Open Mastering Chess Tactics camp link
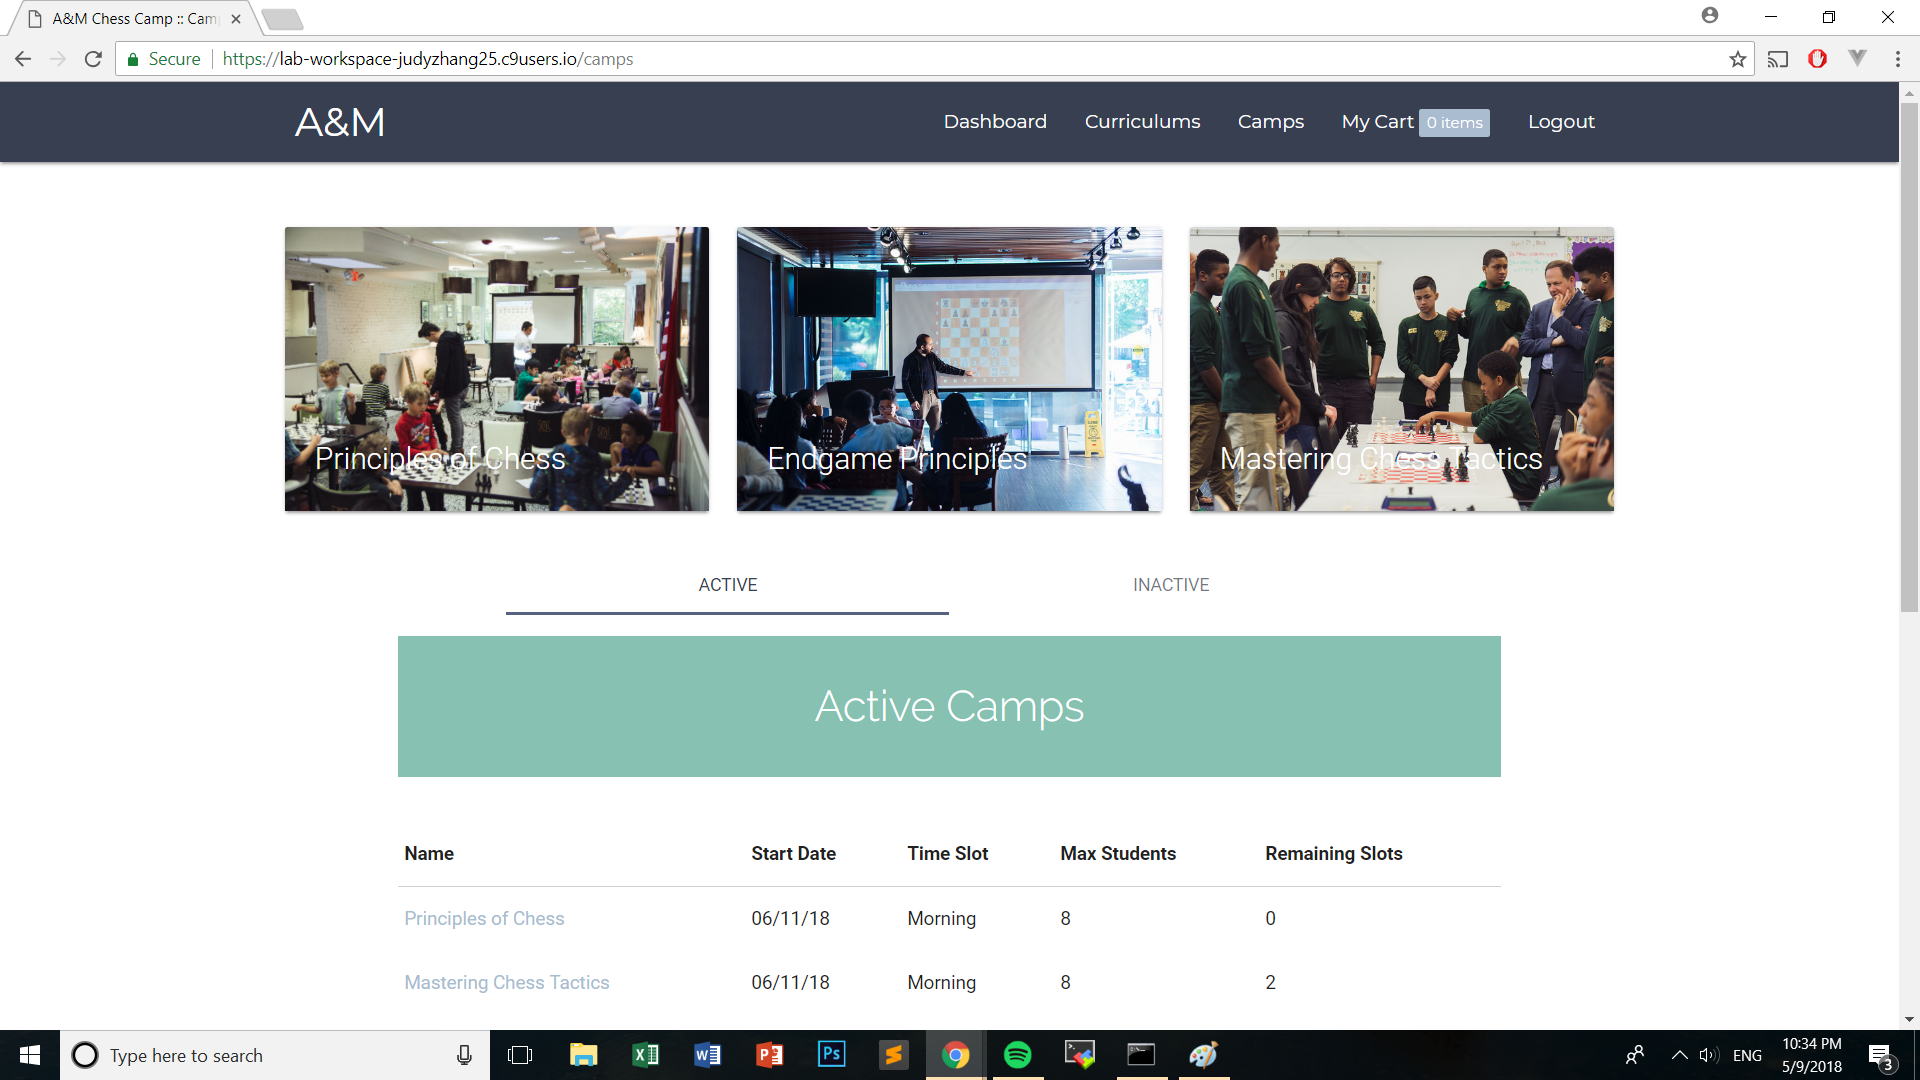 tap(506, 983)
